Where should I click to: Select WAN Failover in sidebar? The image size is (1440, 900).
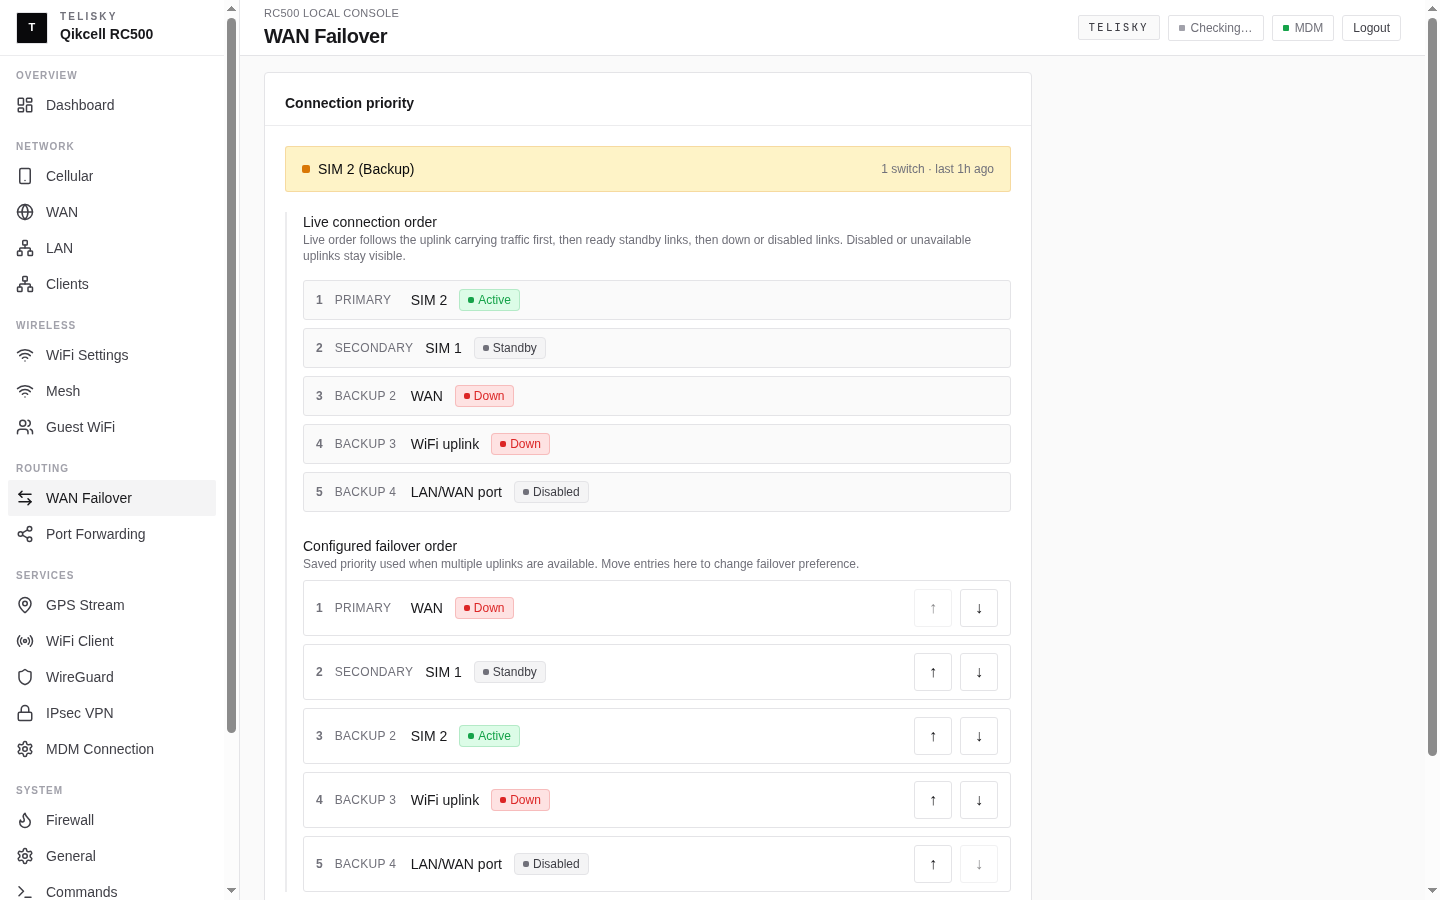[x=112, y=498]
